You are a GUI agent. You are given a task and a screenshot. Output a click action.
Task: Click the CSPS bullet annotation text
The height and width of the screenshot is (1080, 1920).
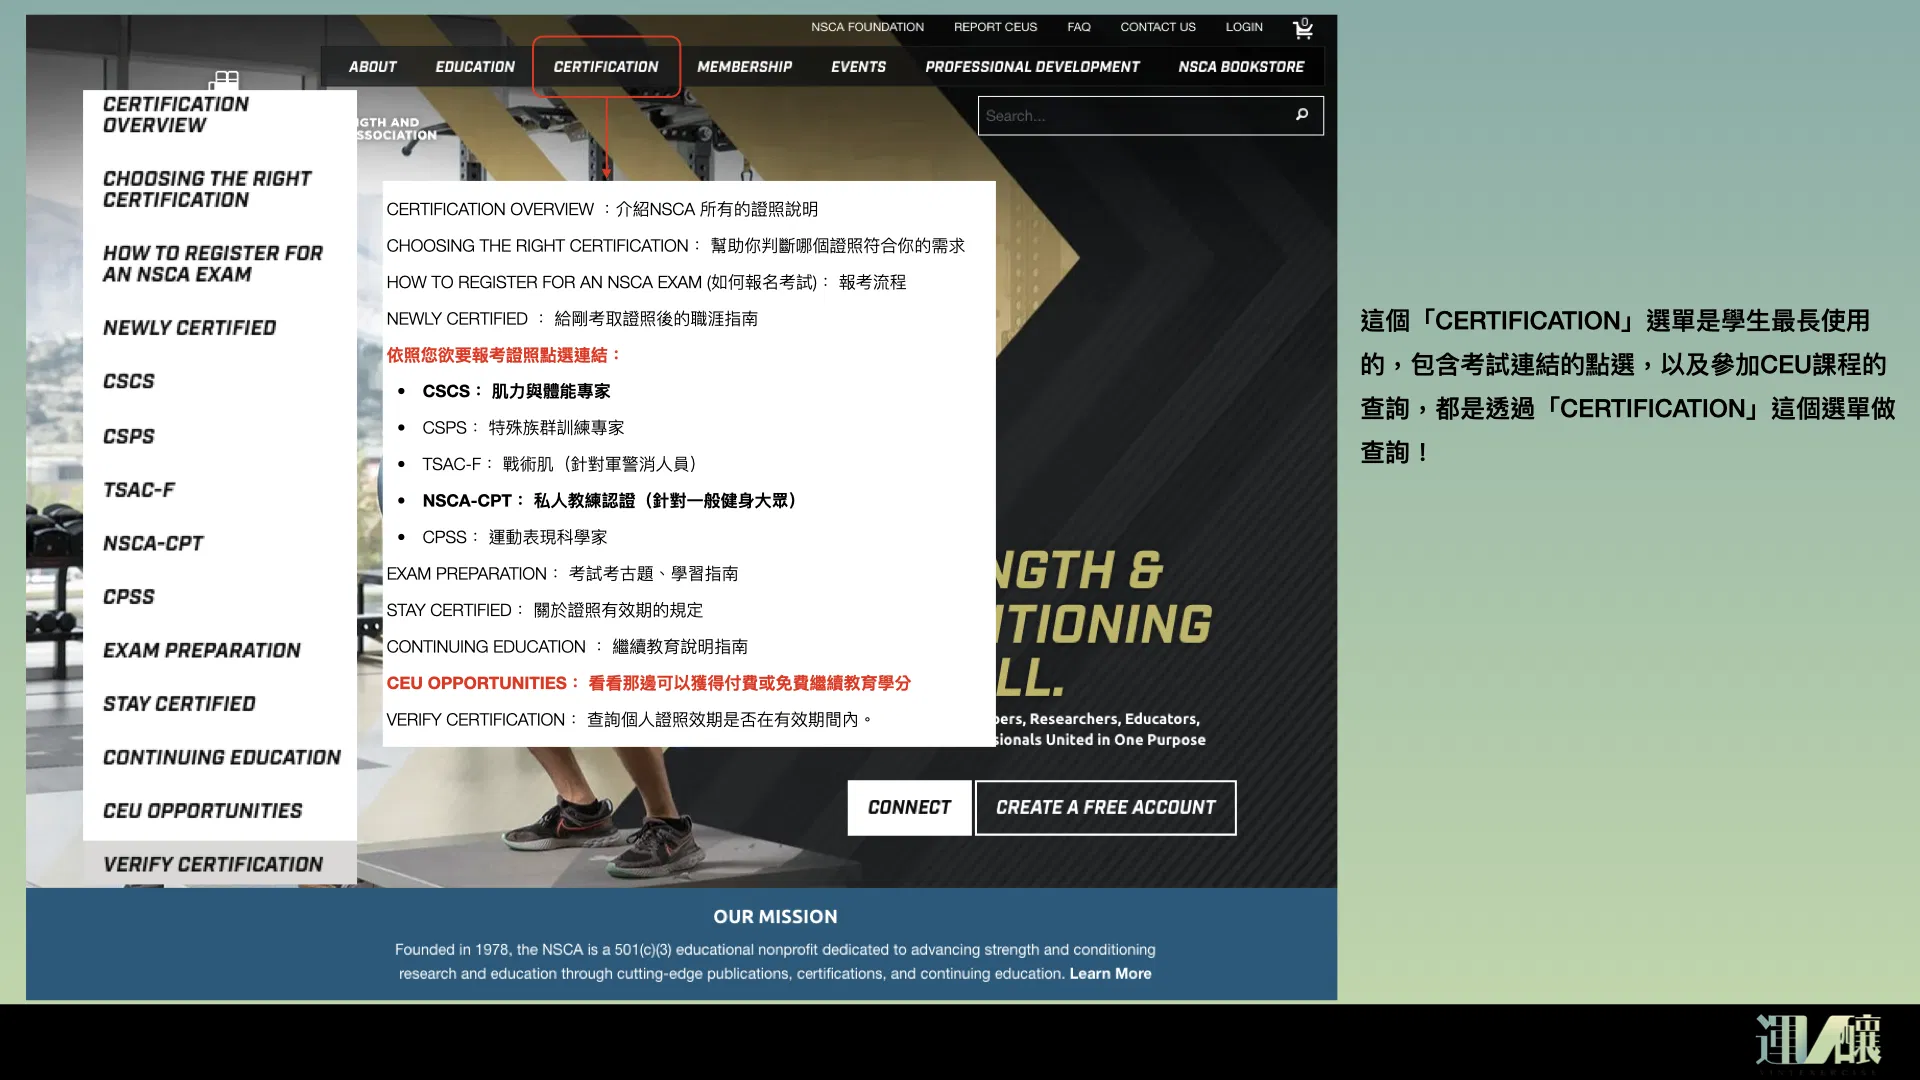pyautogui.click(x=523, y=428)
